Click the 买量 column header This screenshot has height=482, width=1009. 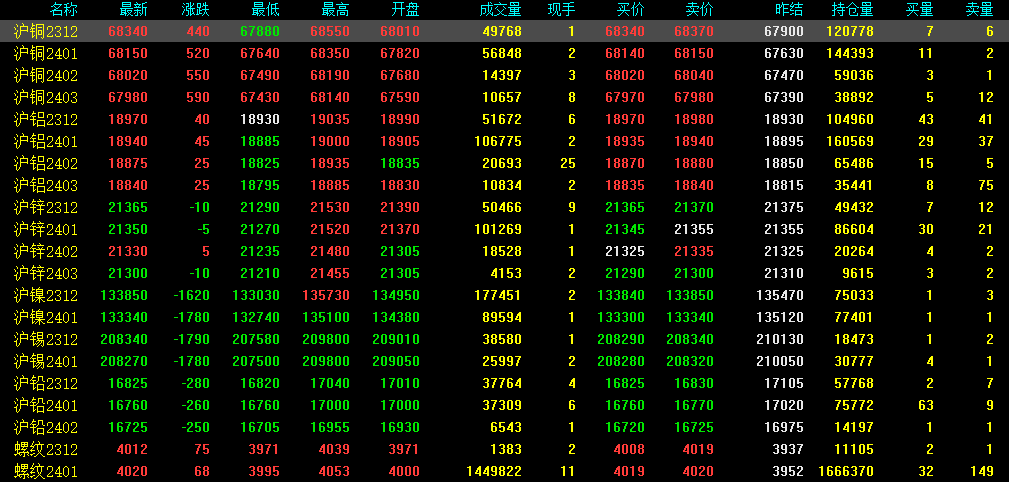(920, 10)
